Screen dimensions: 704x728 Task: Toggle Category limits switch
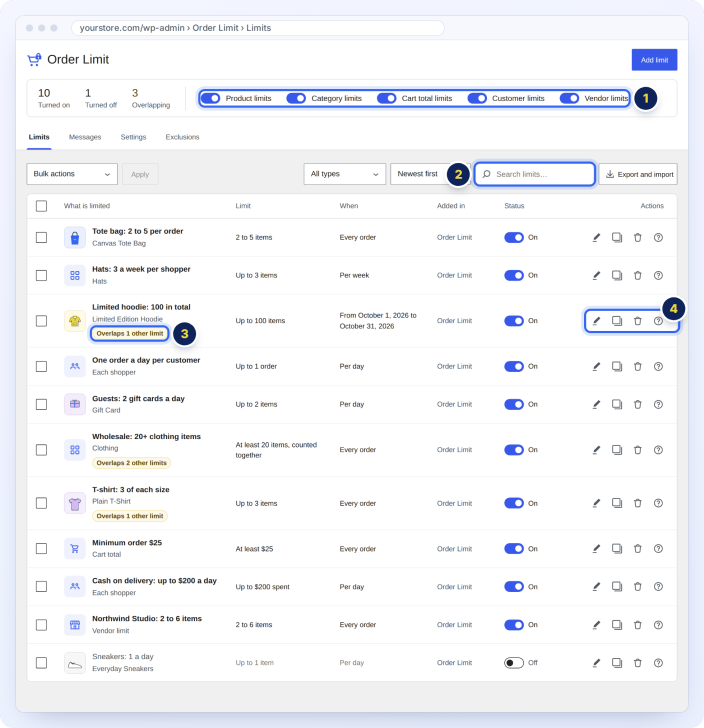[x=296, y=98]
